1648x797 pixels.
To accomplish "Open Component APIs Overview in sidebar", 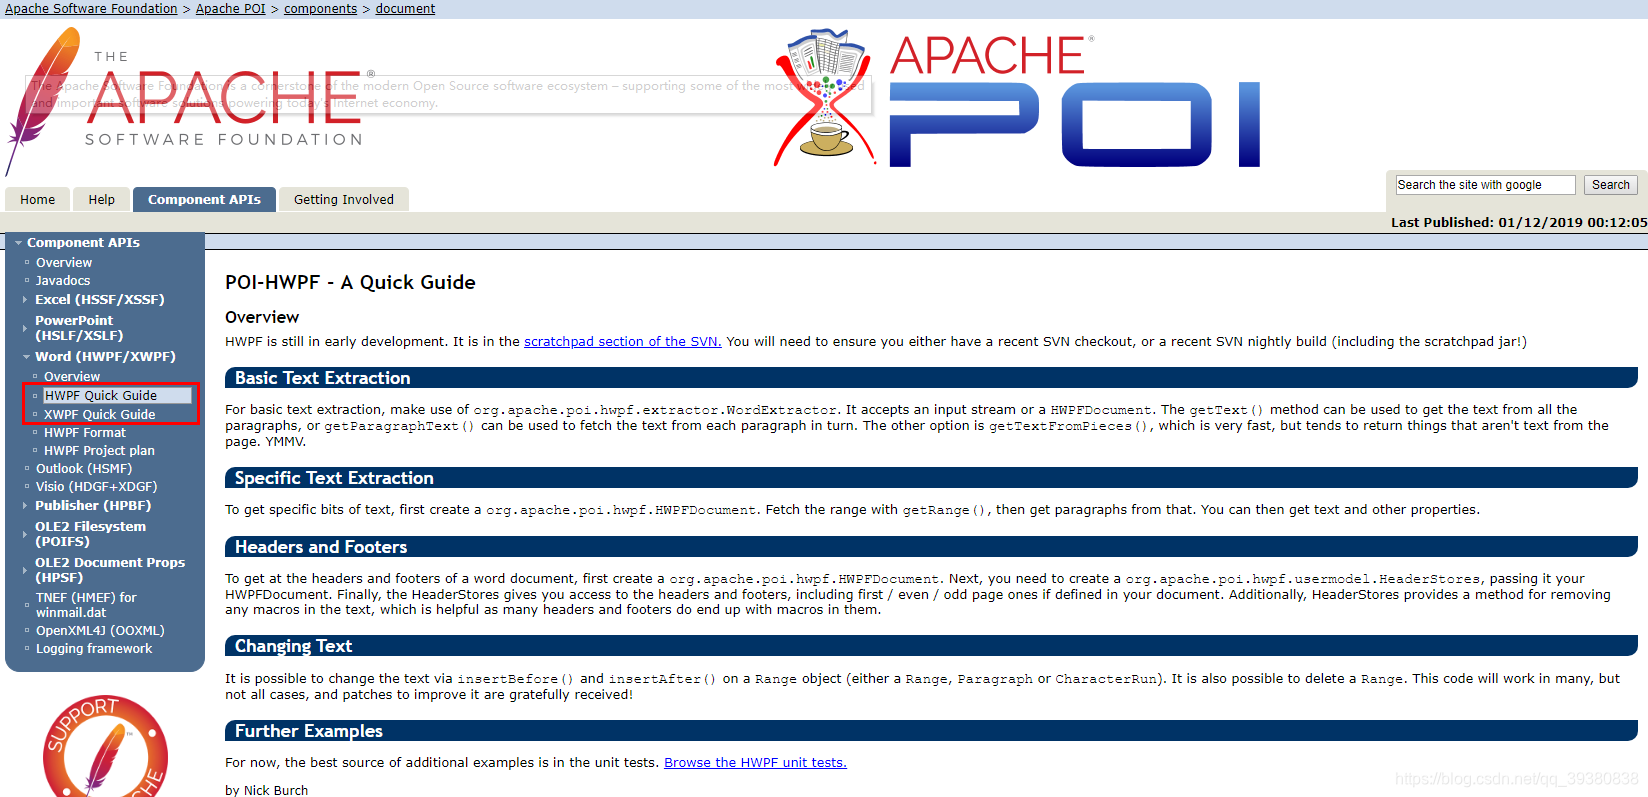I will tap(64, 263).
